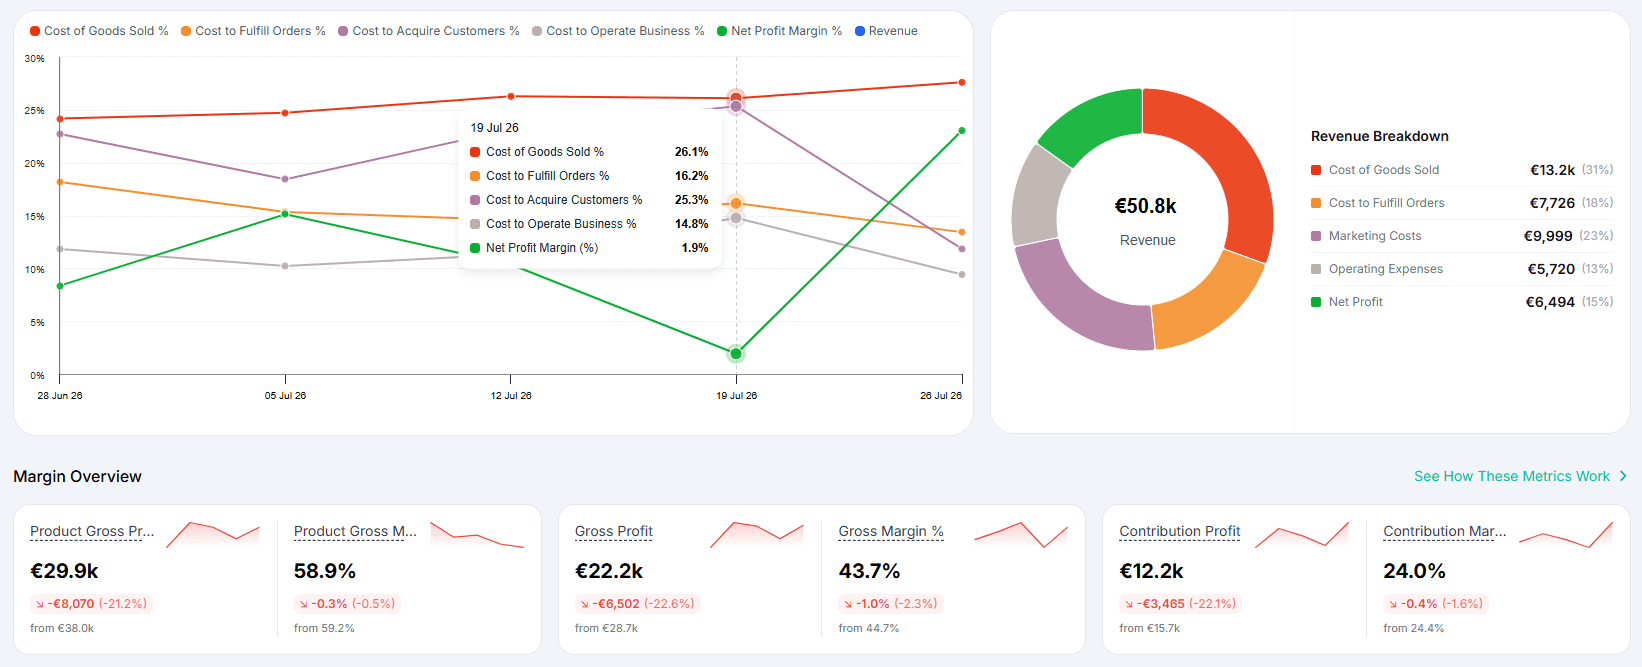Click Cost of Goods Sold breakdown row label

coord(1384,170)
